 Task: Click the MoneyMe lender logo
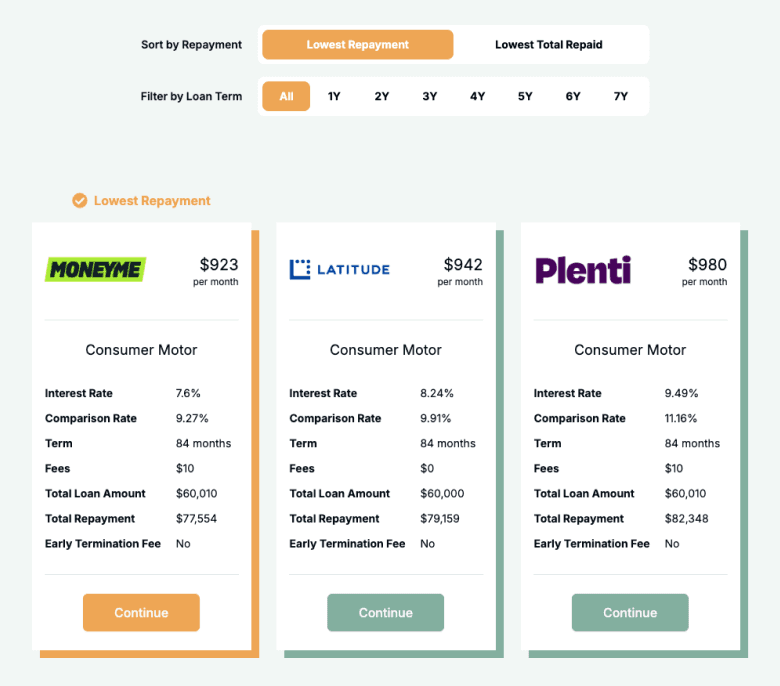click(95, 269)
